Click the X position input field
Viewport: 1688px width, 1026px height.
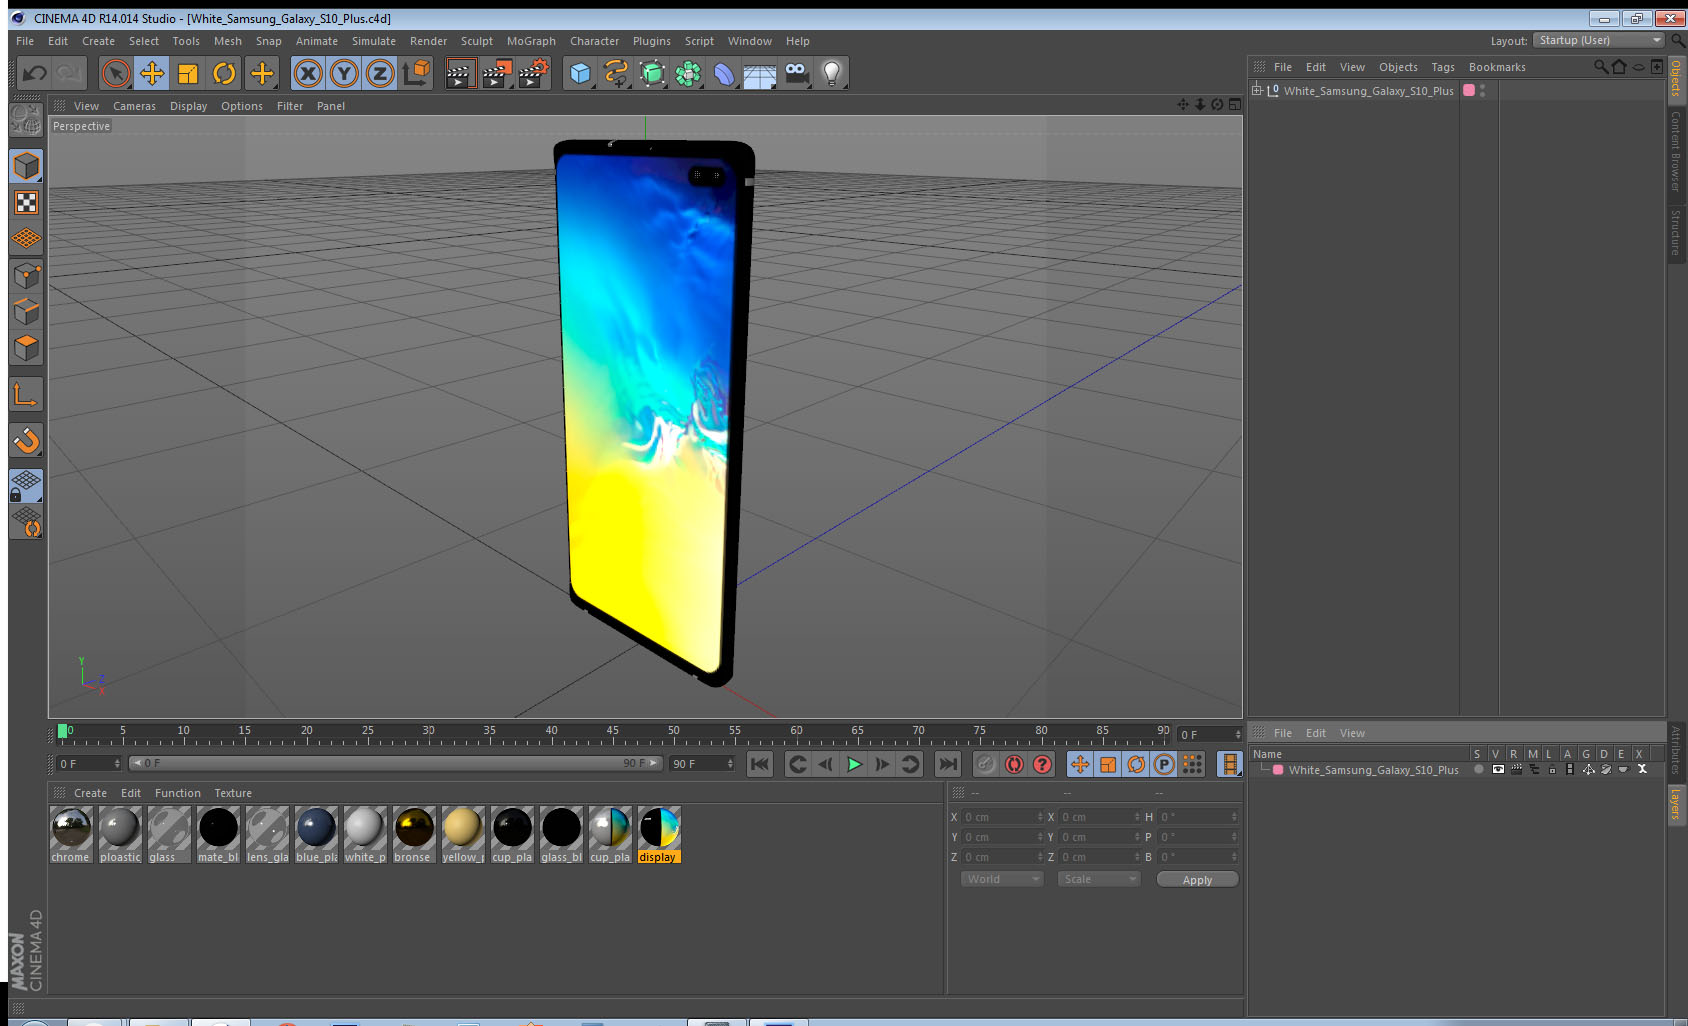point(1002,817)
